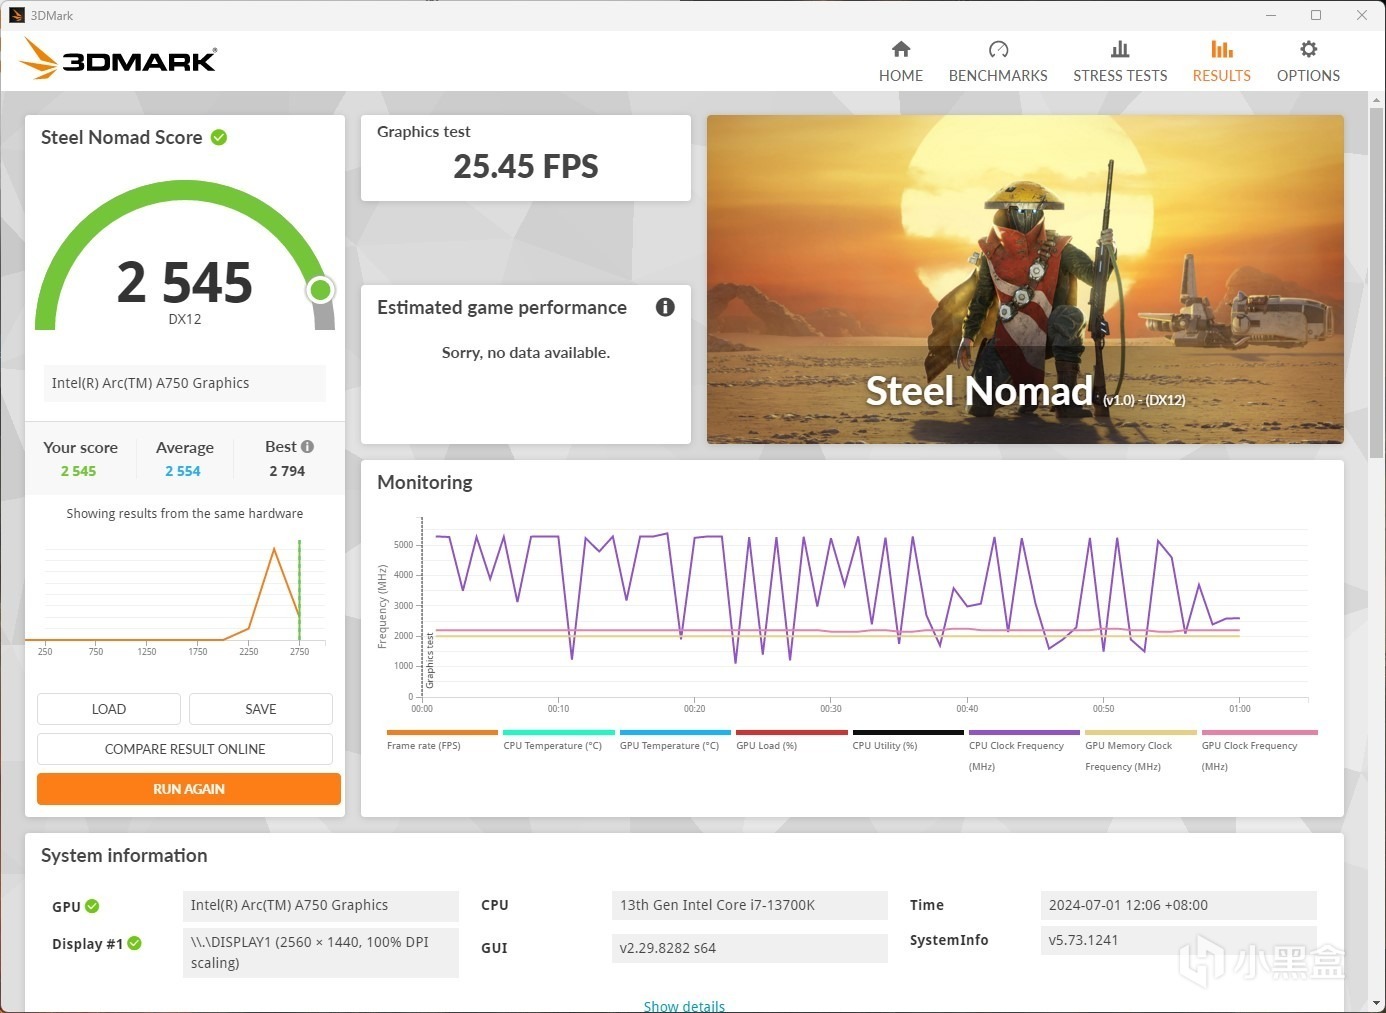Click the info icon next to Best

pos(307,447)
